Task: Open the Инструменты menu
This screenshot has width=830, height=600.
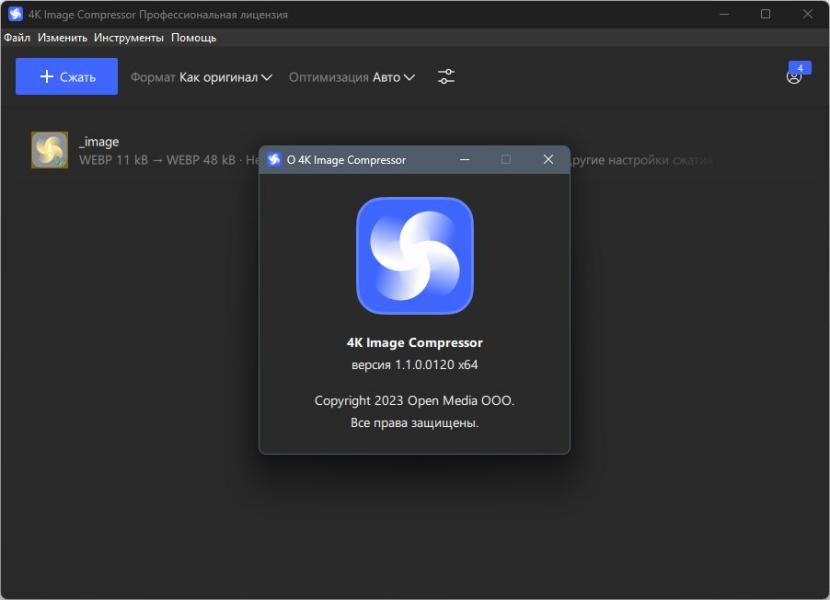Action: click(129, 38)
